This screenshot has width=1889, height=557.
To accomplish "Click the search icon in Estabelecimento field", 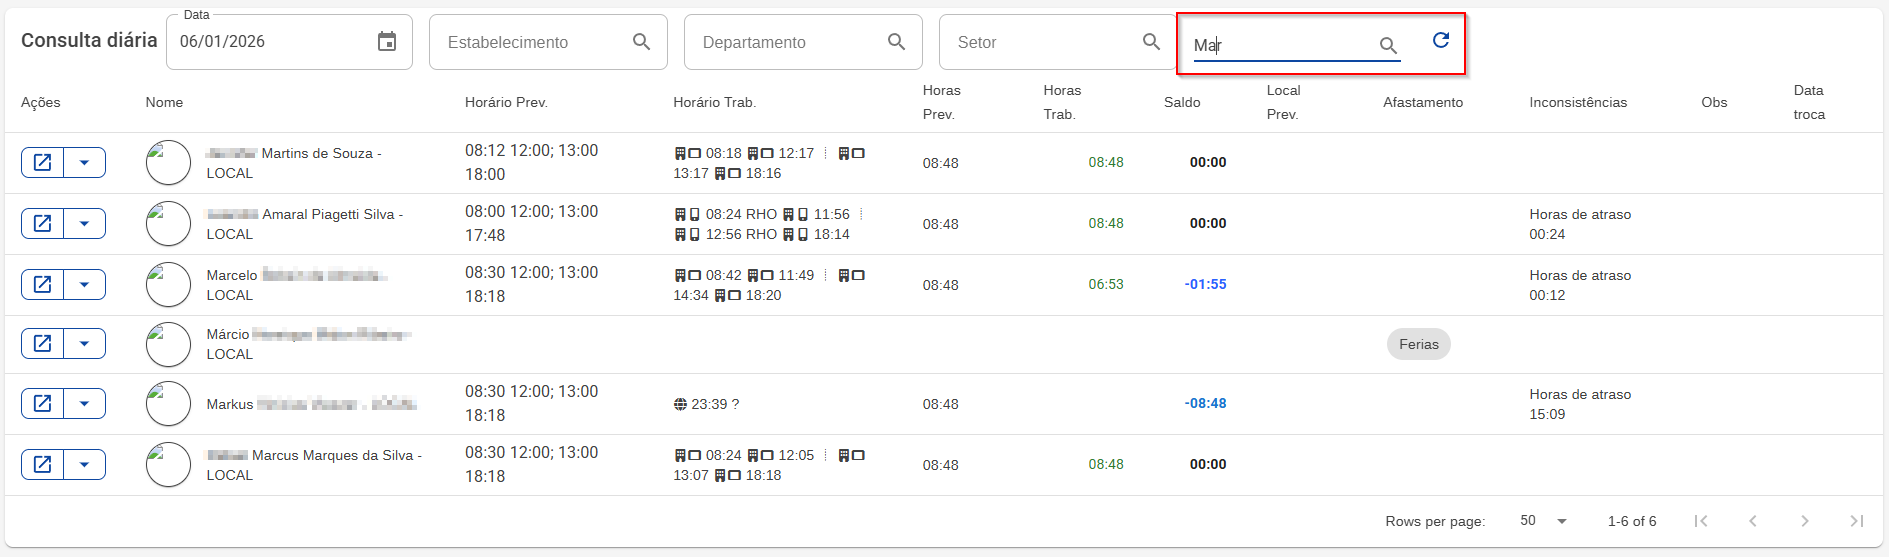I will pyautogui.click(x=642, y=42).
